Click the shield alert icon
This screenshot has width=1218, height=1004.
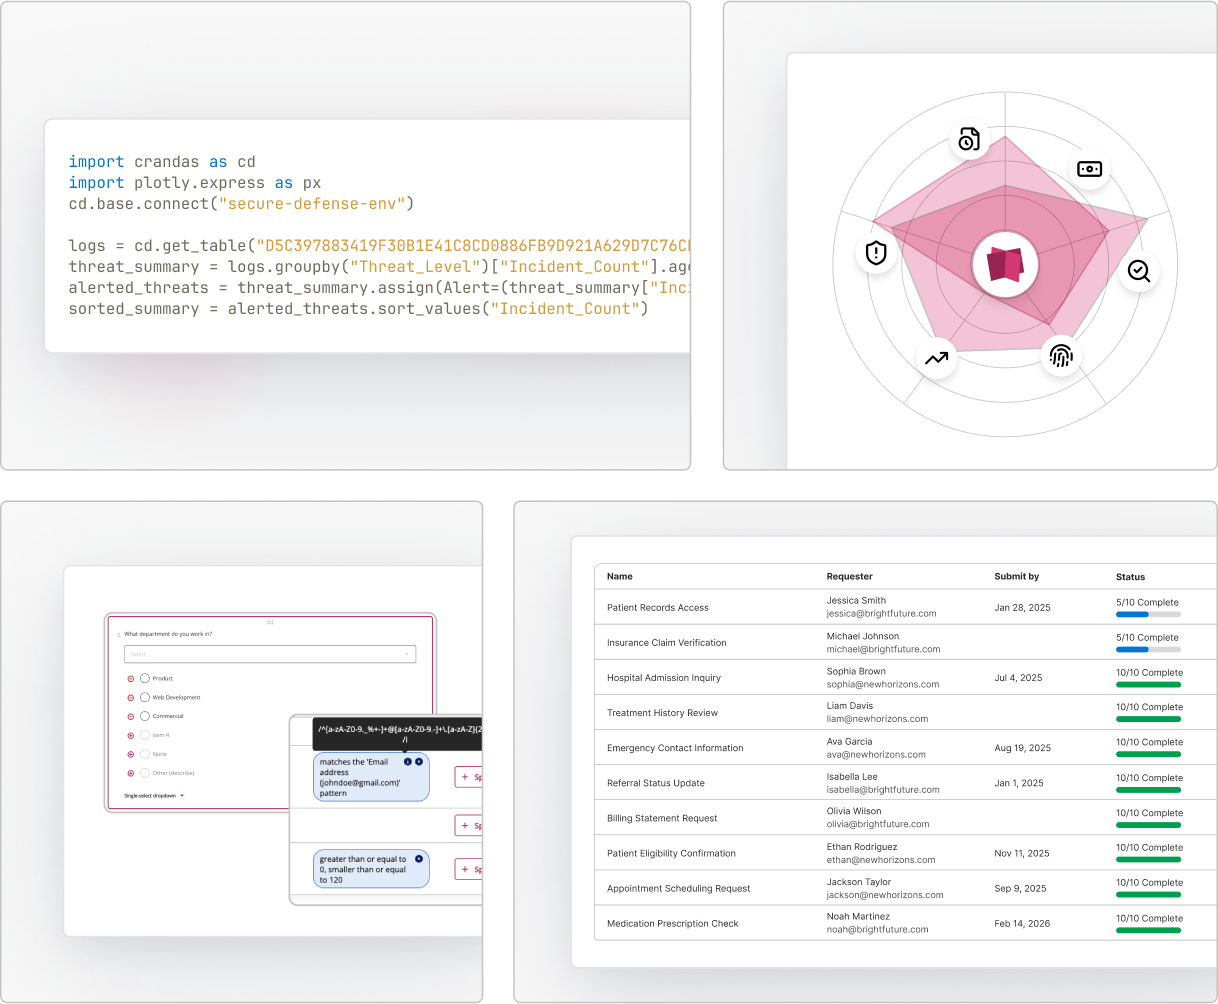[x=876, y=253]
